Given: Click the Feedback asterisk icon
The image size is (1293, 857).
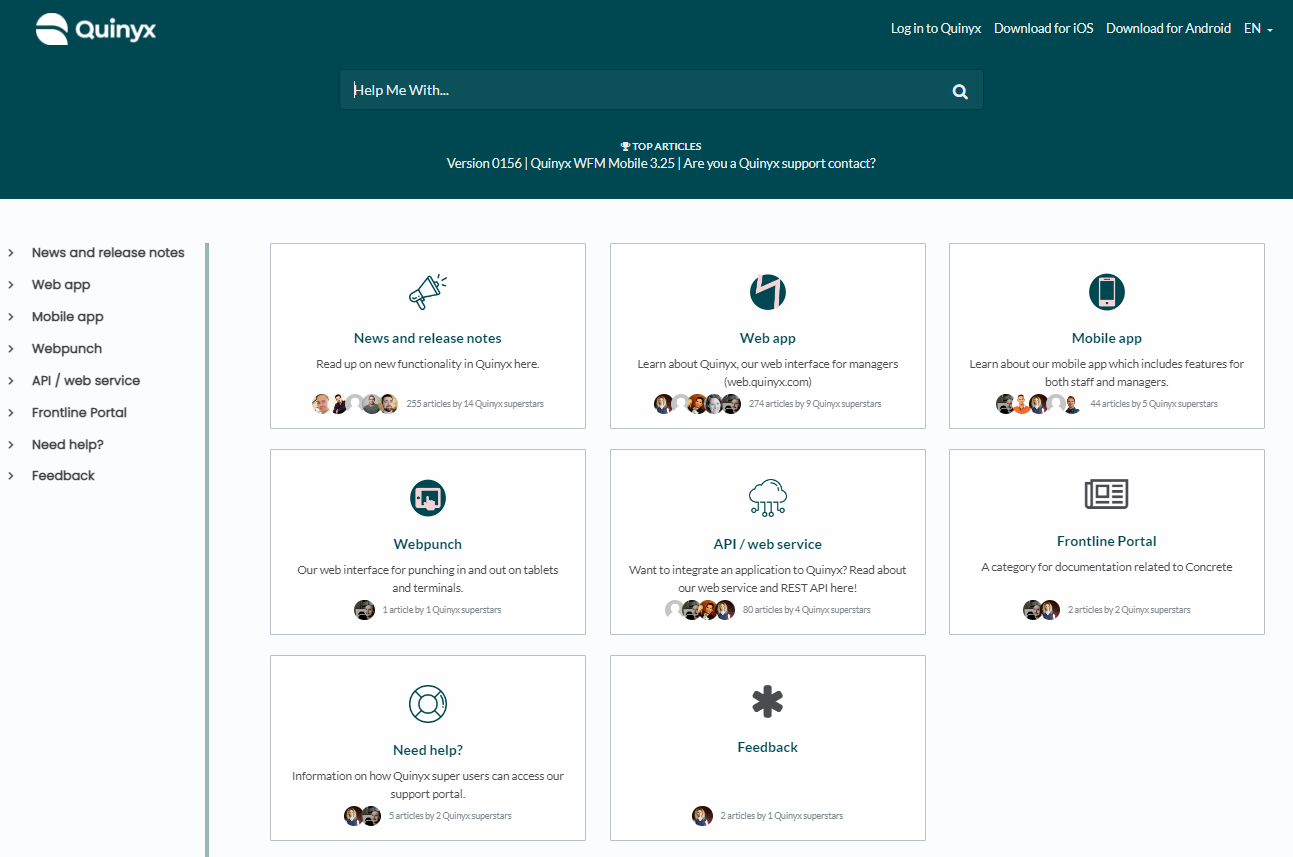Looking at the screenshot, I should pos(768,702).
